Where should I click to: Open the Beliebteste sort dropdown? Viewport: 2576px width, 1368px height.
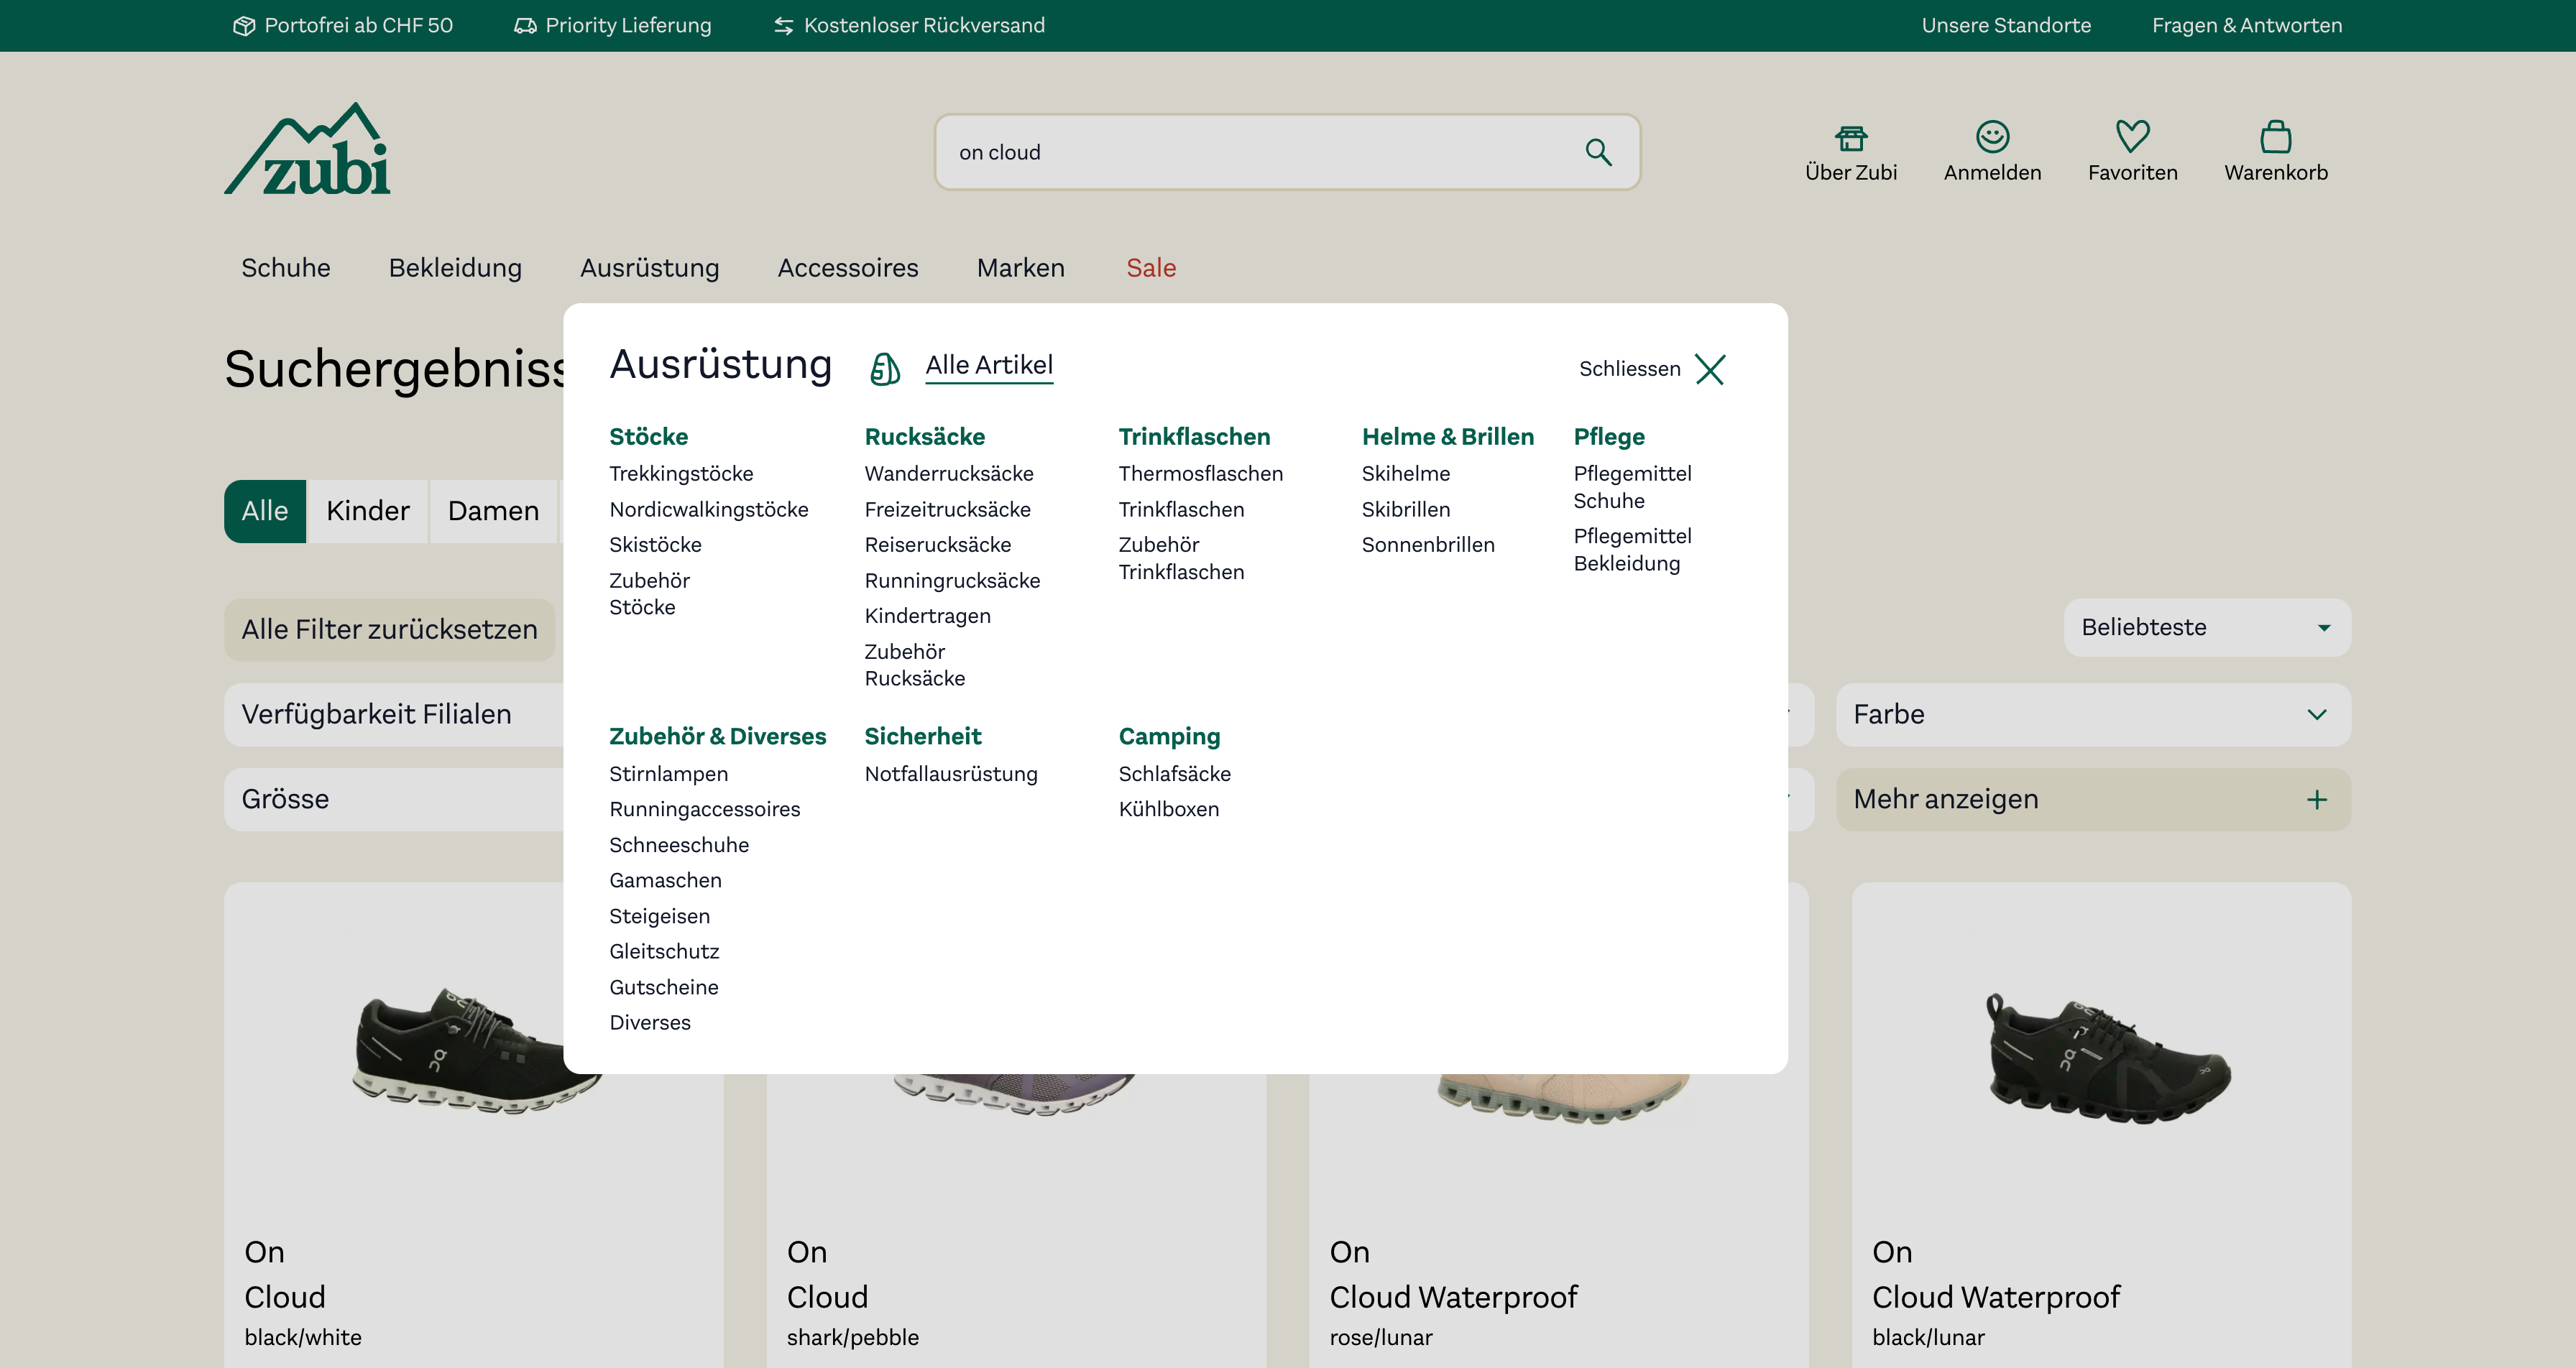click(x=2206, y=627)
